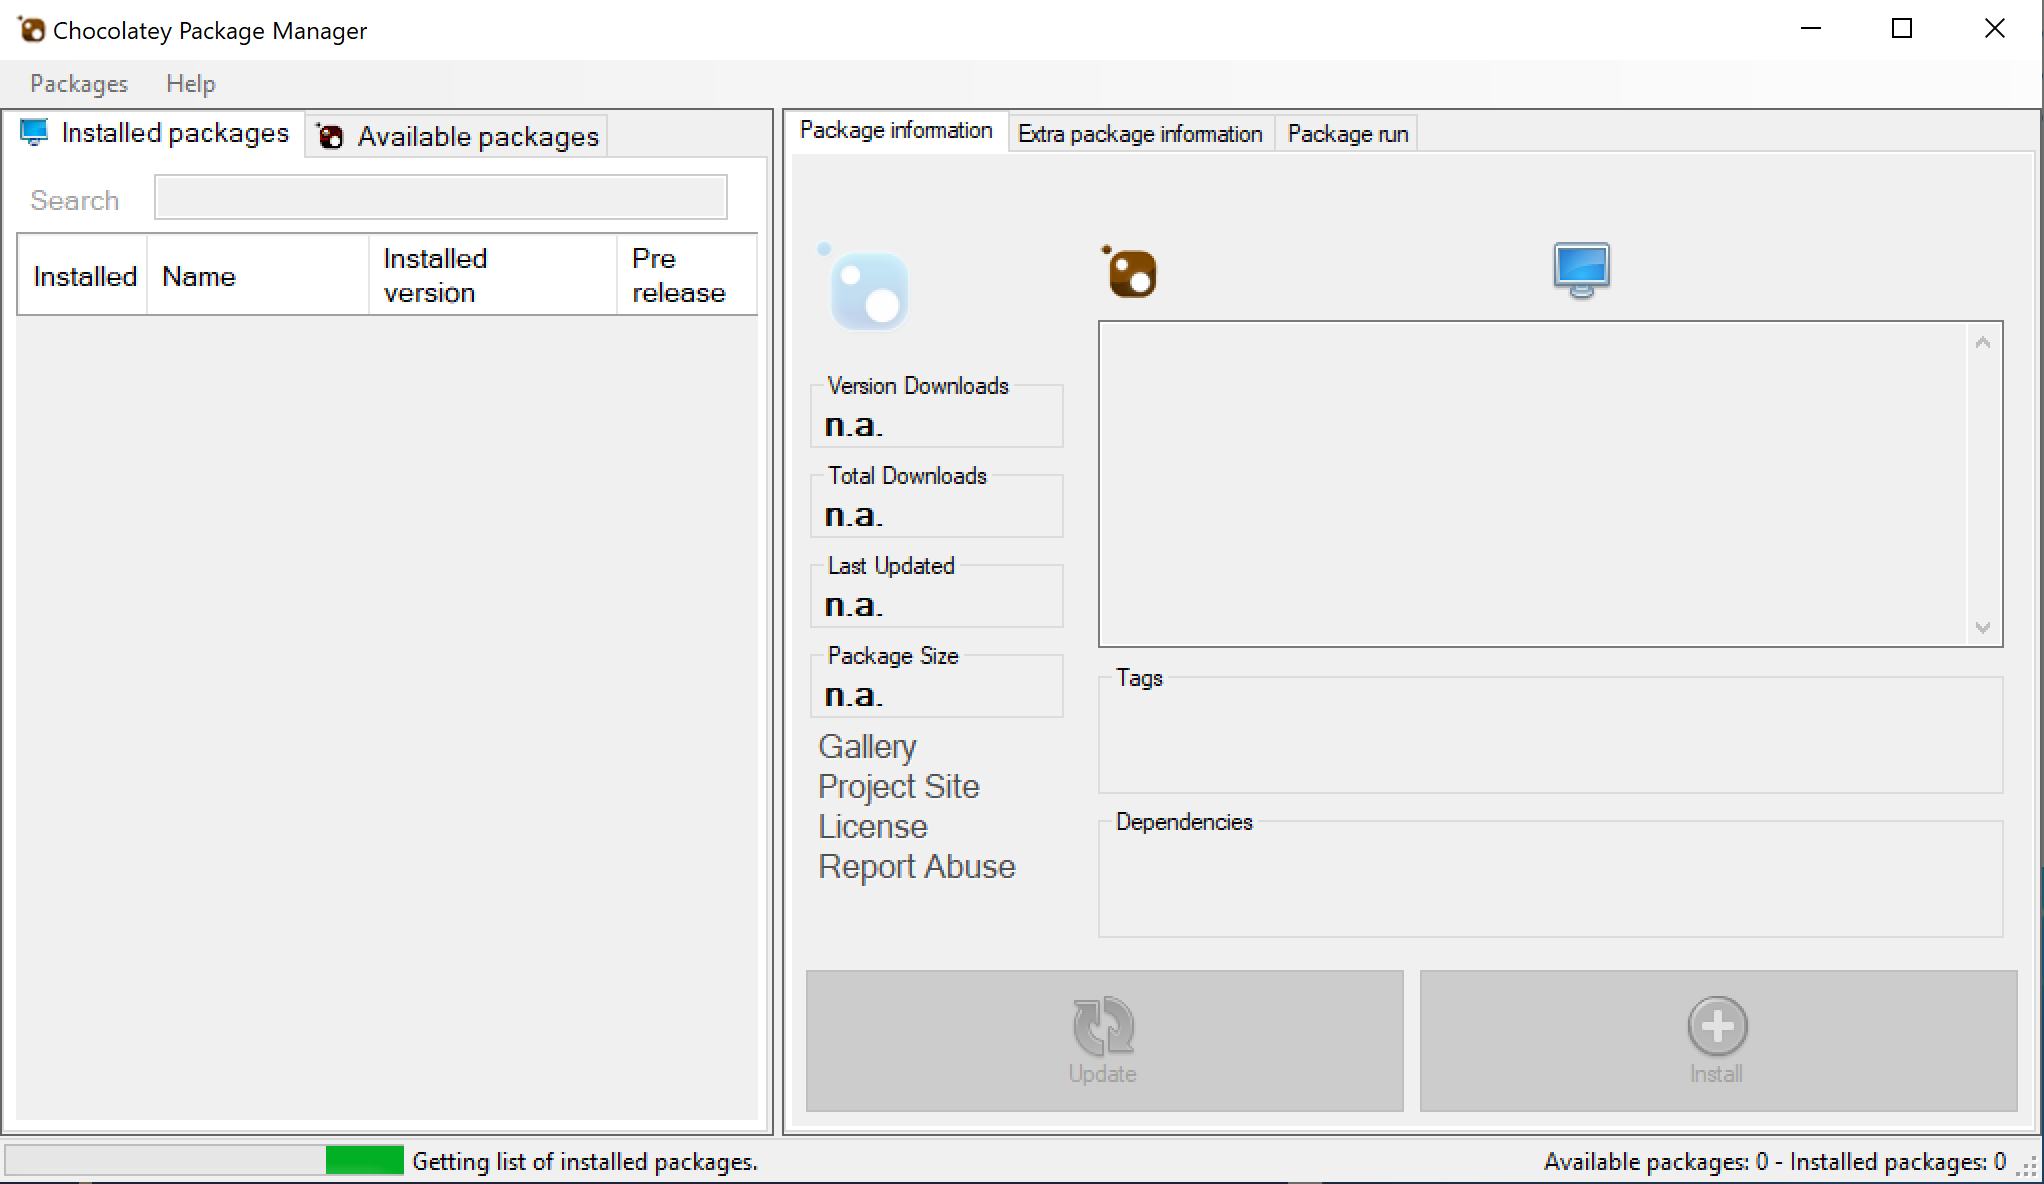
Task: Click the Tags group box
Action: click(1551, 731)
